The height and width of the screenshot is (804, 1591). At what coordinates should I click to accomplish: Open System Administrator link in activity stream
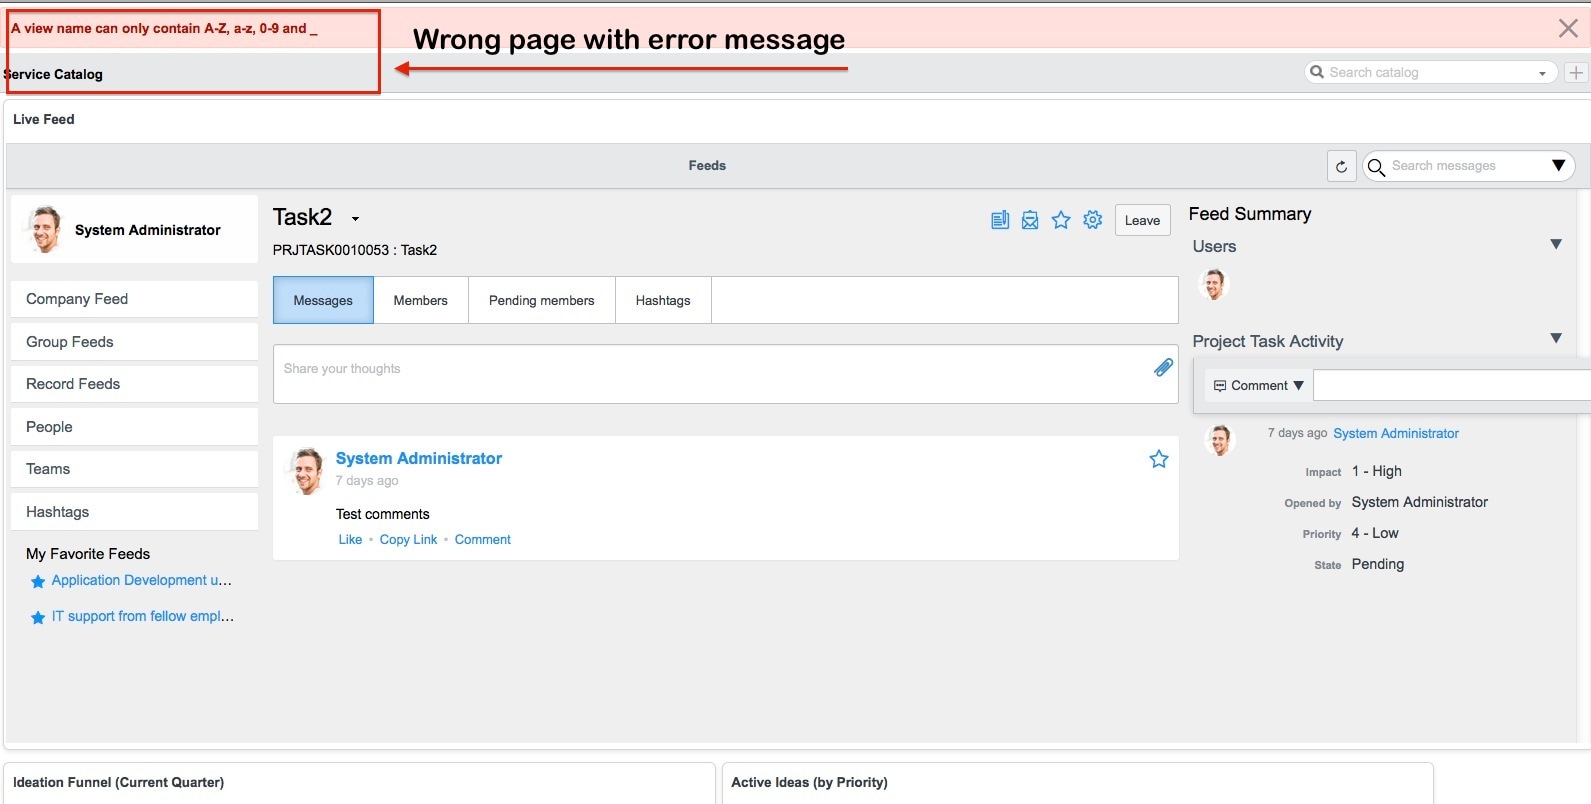1395,433
